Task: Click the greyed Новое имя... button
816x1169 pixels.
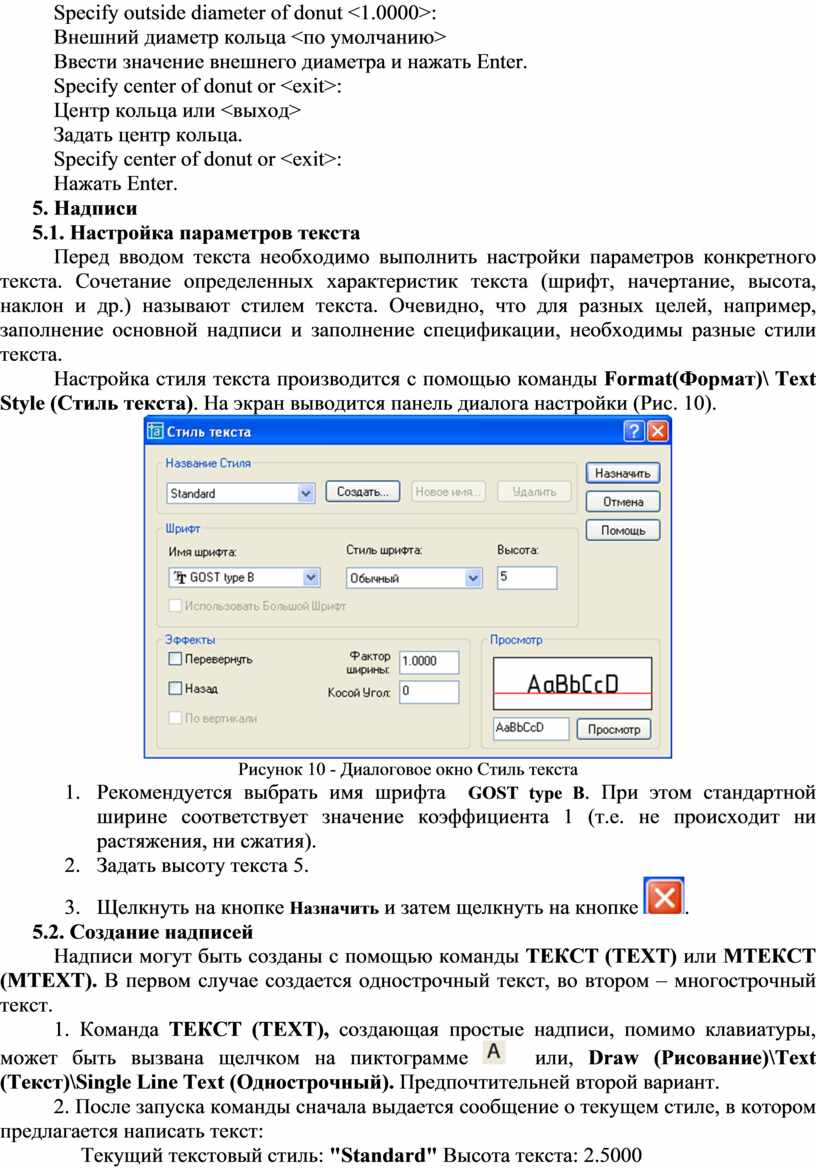Action: [448, 492]
